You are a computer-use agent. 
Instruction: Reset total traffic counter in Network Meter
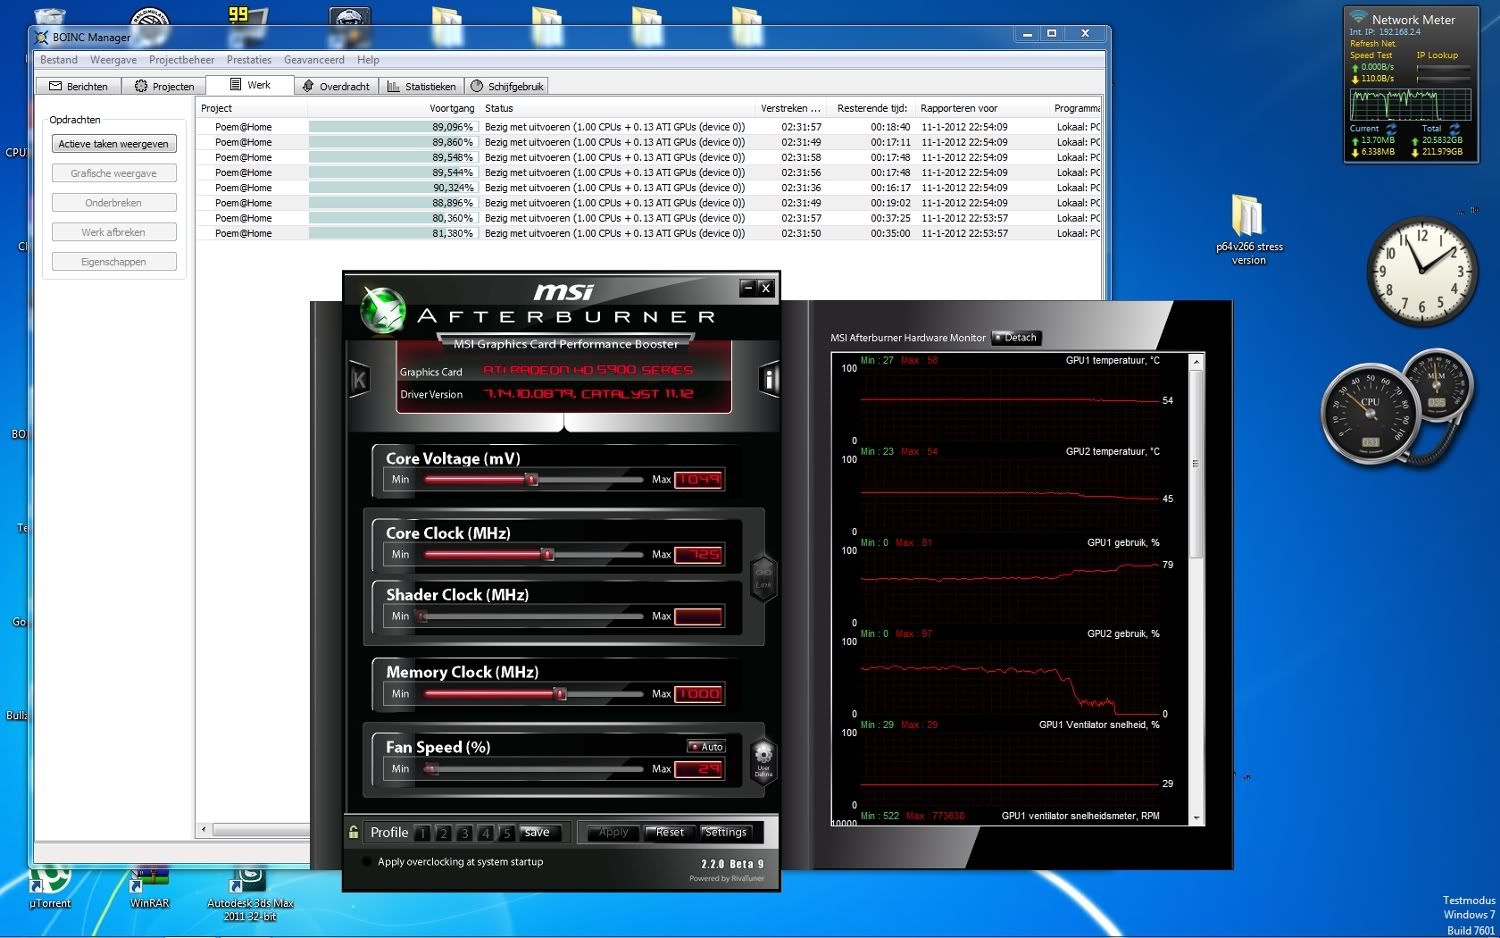tap(1455, 129)
